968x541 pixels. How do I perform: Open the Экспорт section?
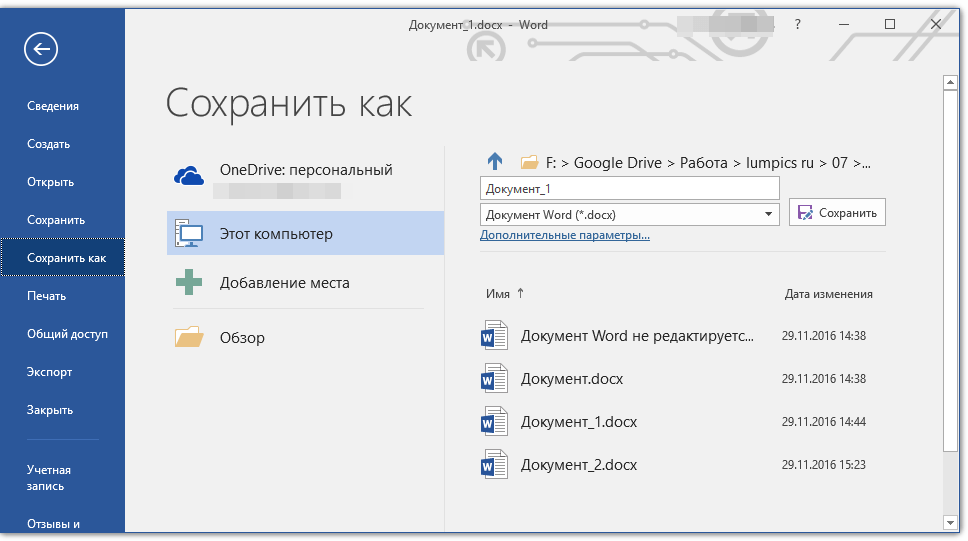coord(50,372)
